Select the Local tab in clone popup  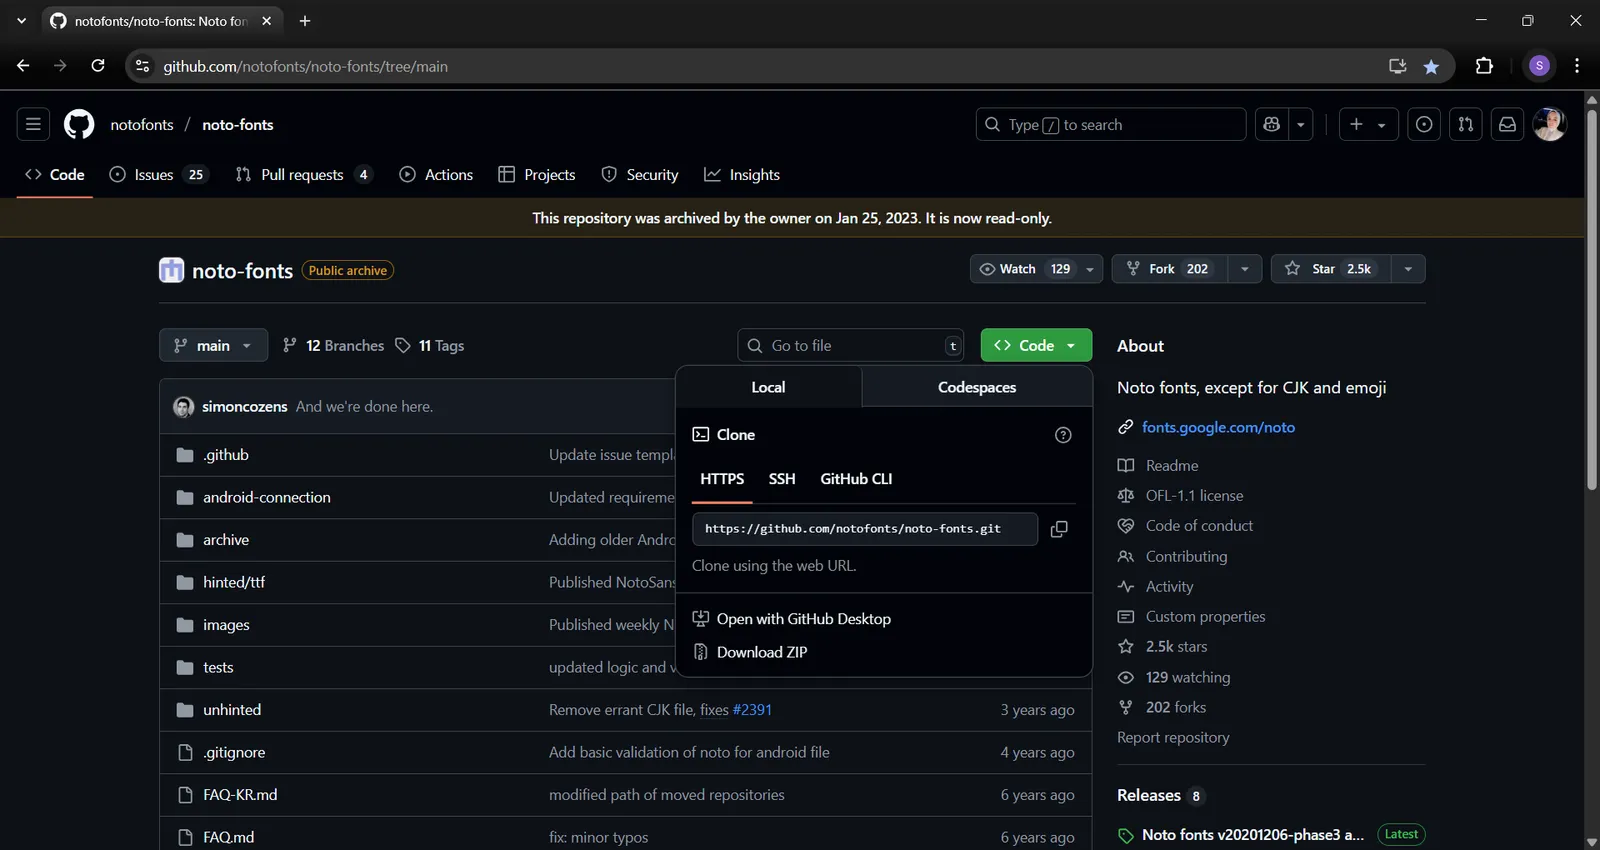768,387
